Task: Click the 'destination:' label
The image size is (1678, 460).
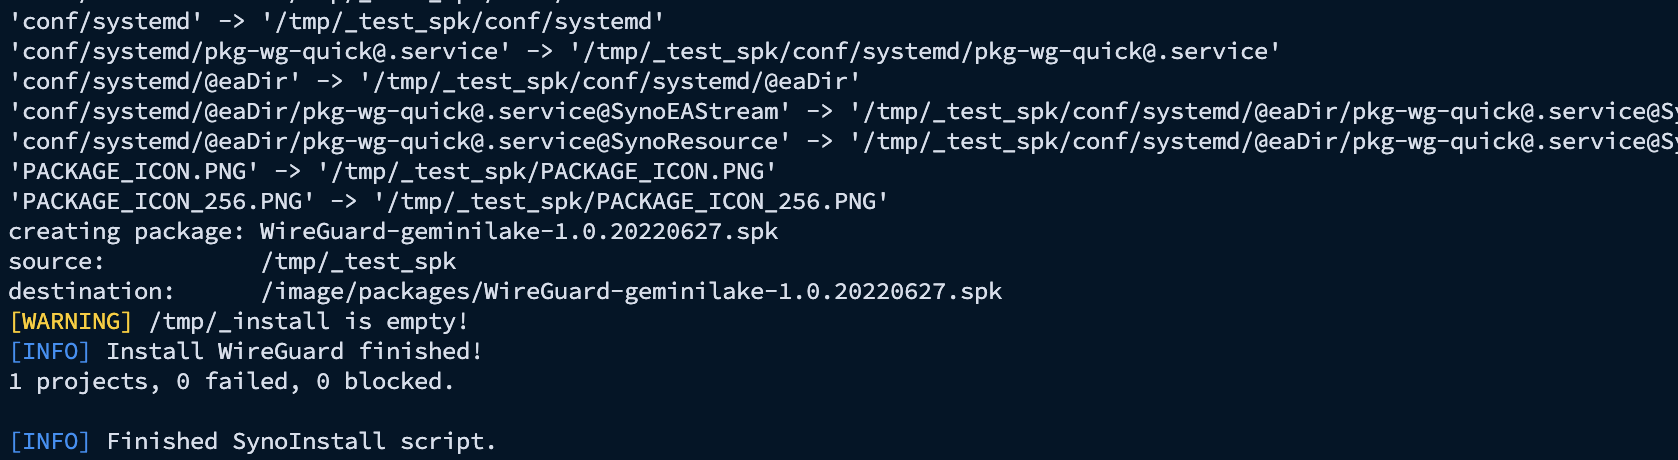Action: [x=91, y=292]
